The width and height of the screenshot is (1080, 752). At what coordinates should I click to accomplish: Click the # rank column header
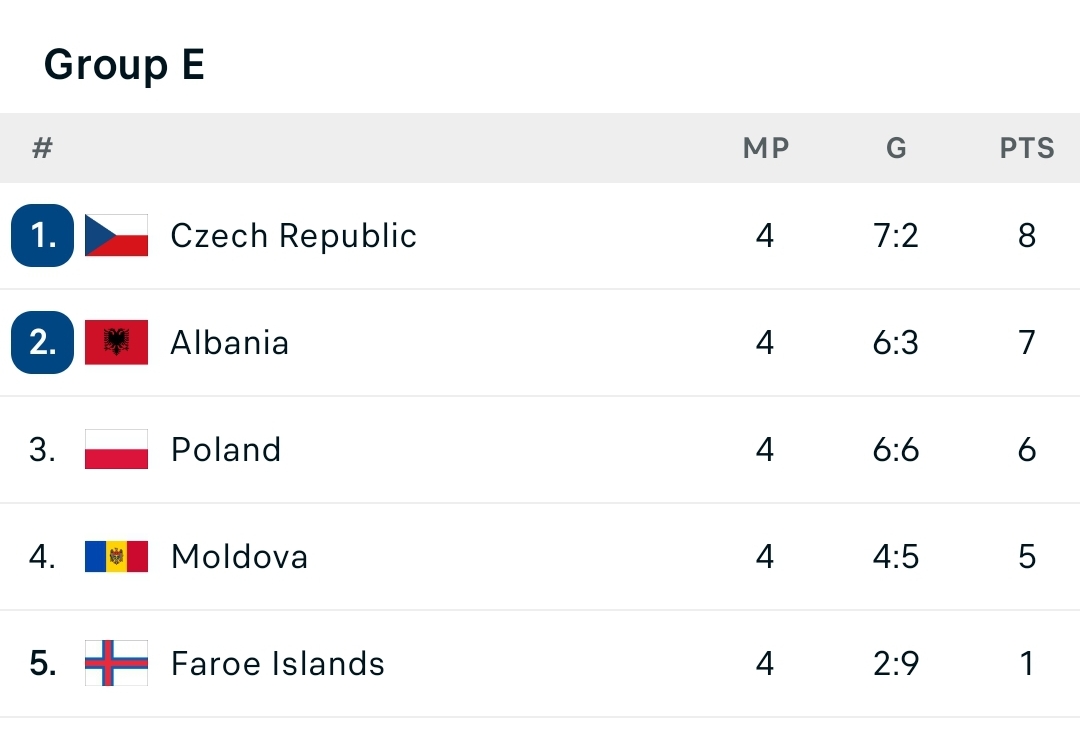tap(43, 148)
